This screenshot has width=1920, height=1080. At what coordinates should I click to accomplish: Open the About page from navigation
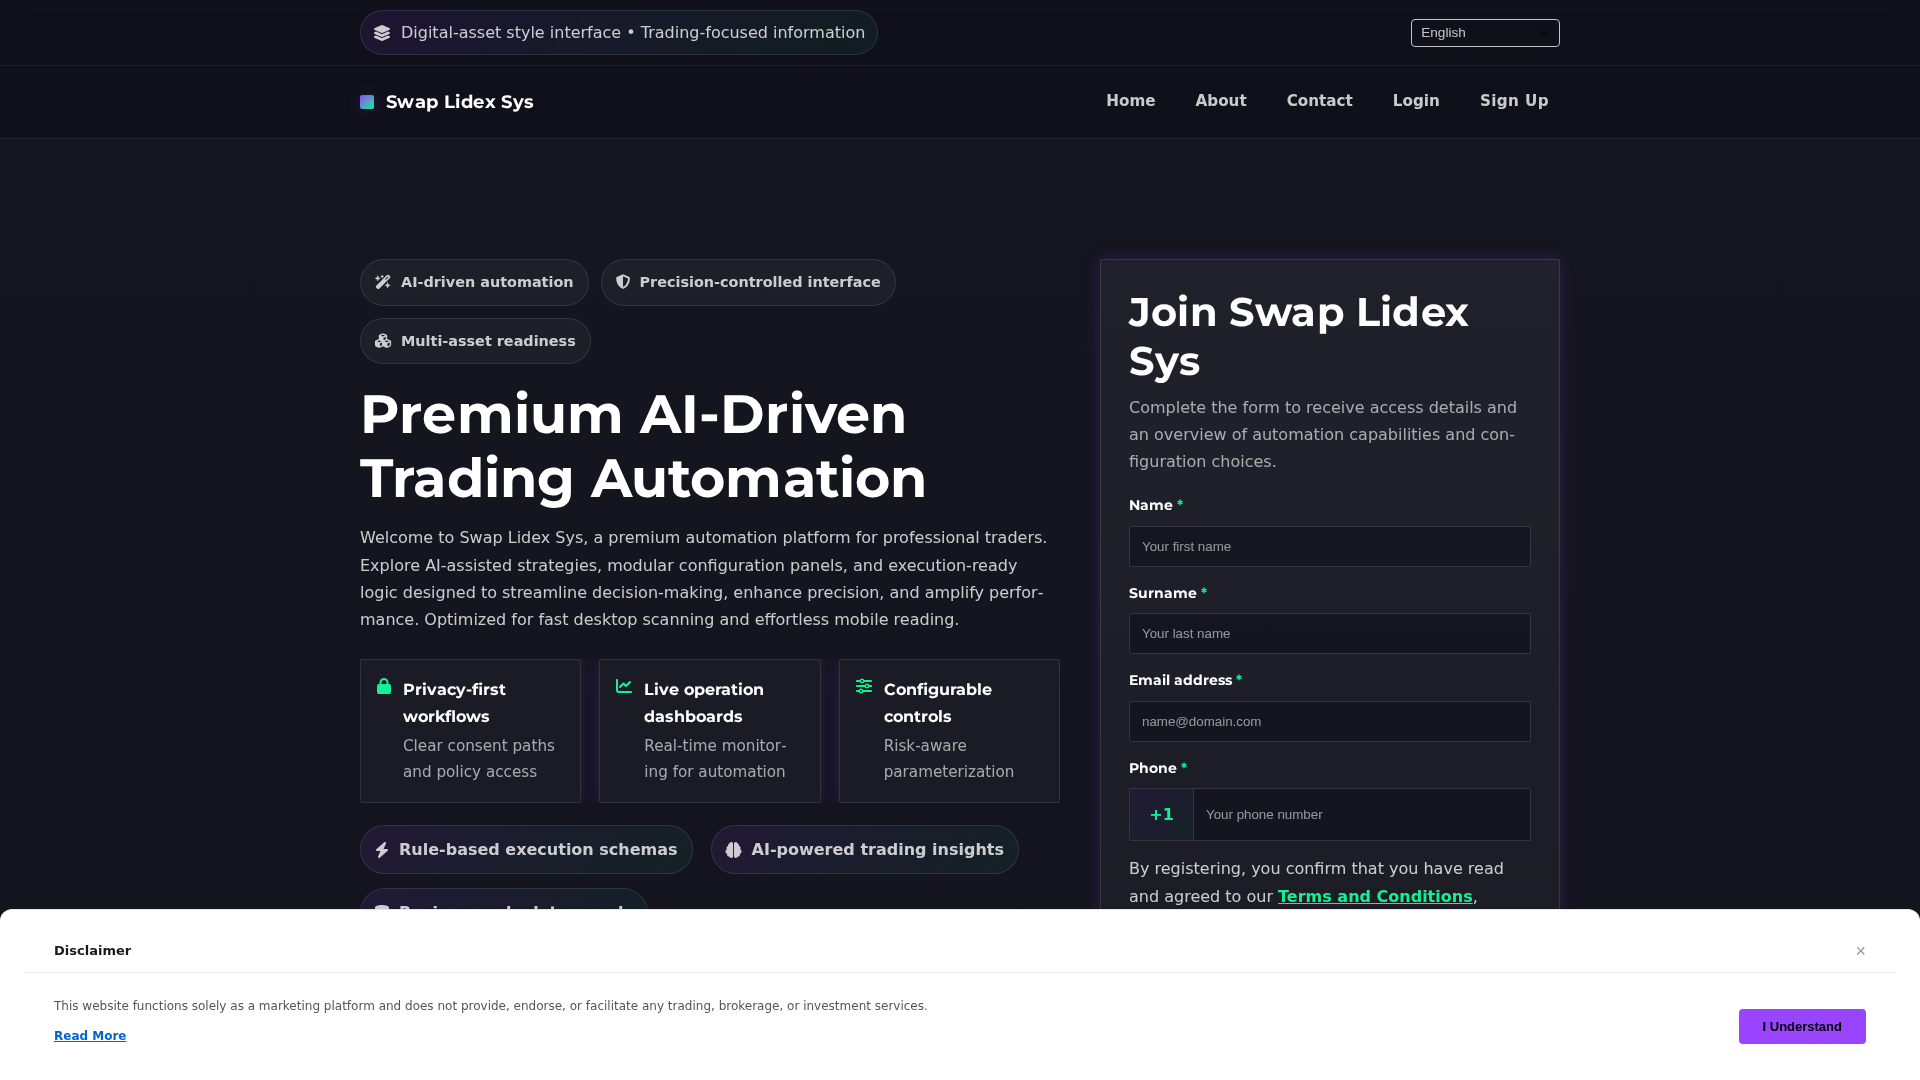[1221, 101]
